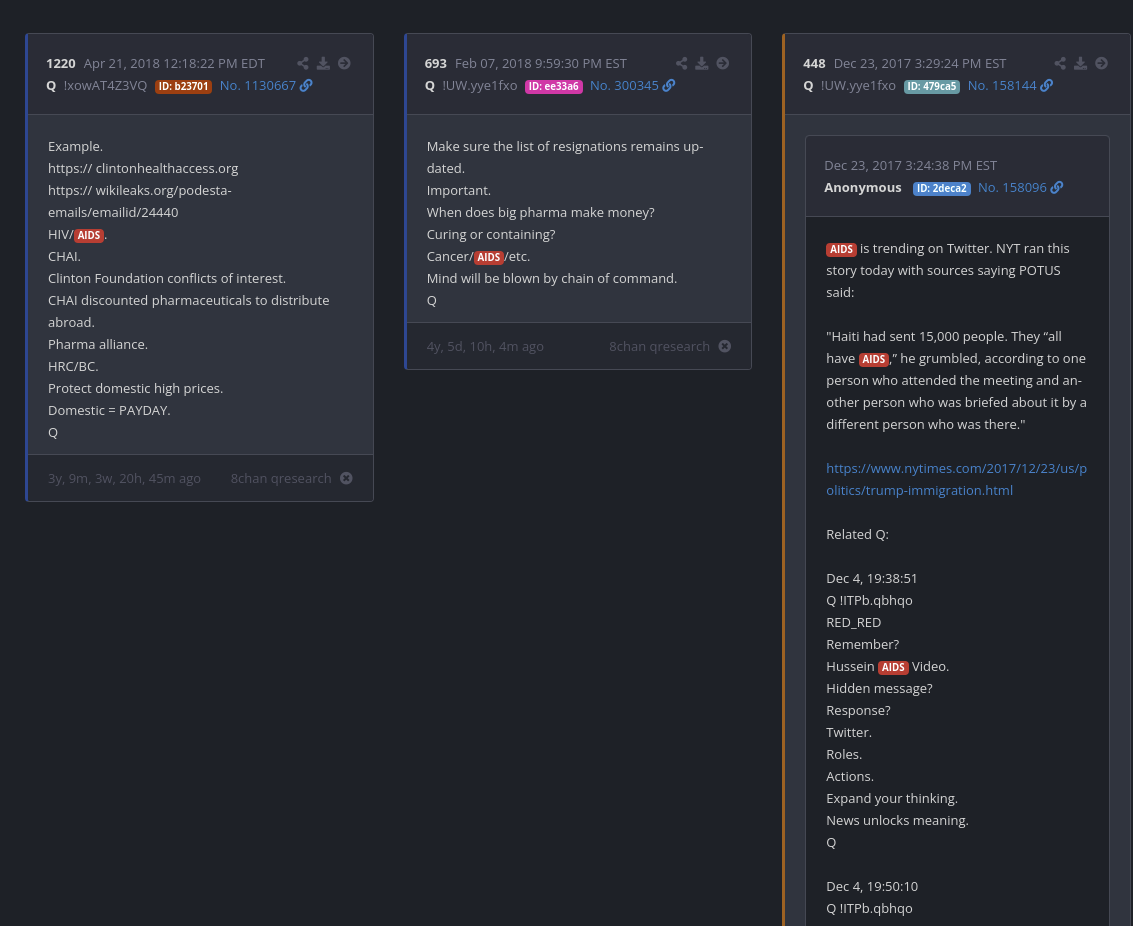Click 'Mind will be blown by chain of command.'

point(552,278)
